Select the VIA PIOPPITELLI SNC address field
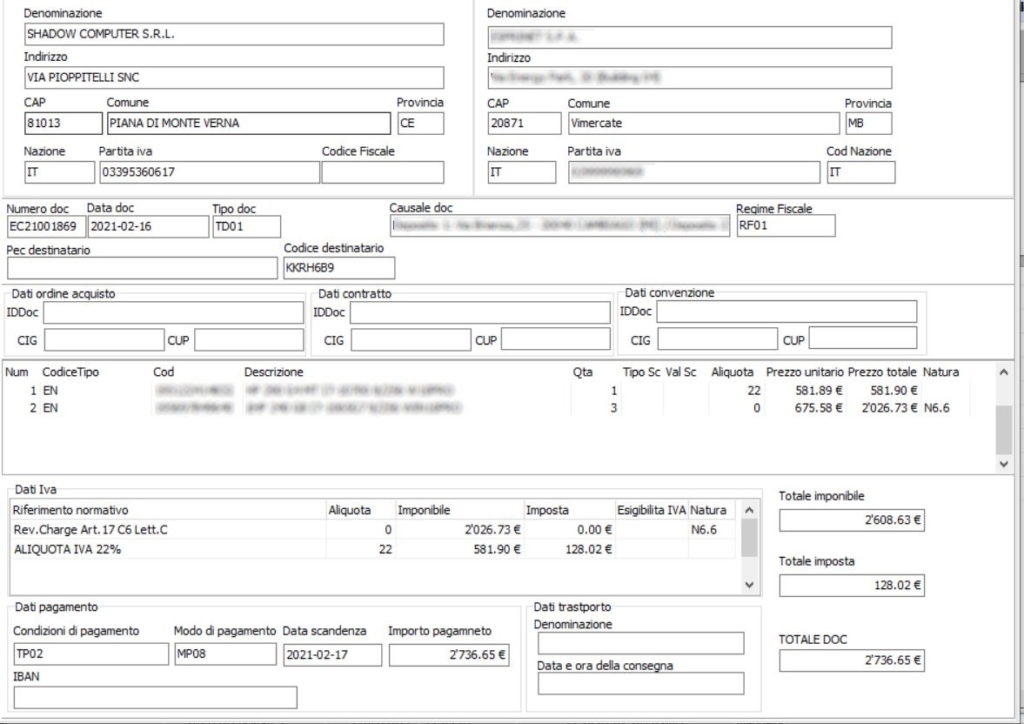The width and height of the screenshot is (1024, 724). (234, 77)
